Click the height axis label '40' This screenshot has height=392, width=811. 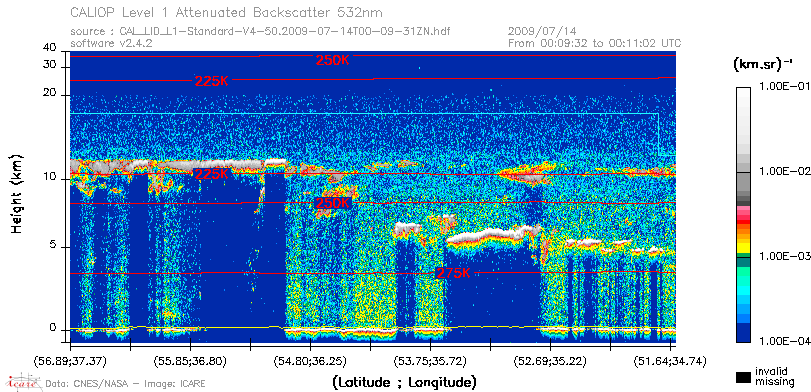pos(50,48)
